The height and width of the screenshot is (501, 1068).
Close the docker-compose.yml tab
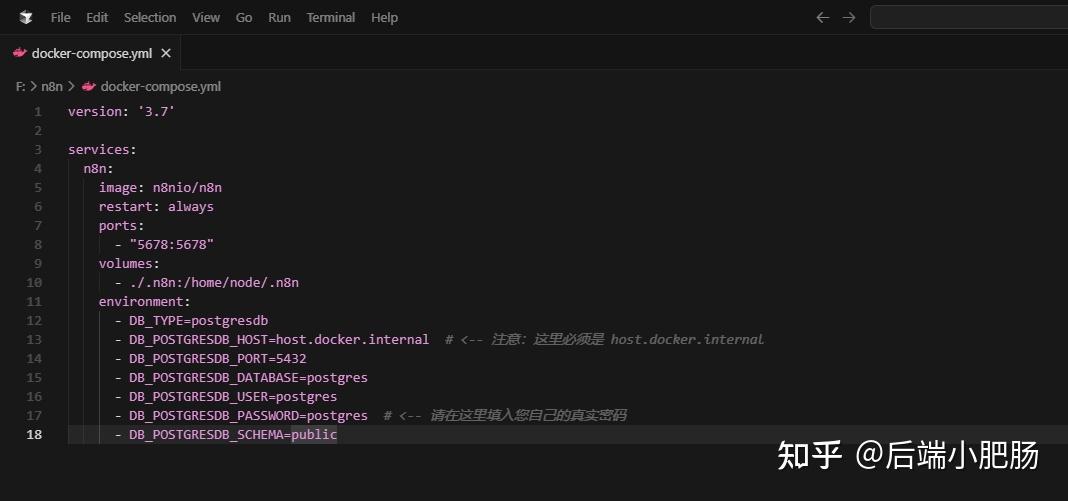click(x=166, y=53)
